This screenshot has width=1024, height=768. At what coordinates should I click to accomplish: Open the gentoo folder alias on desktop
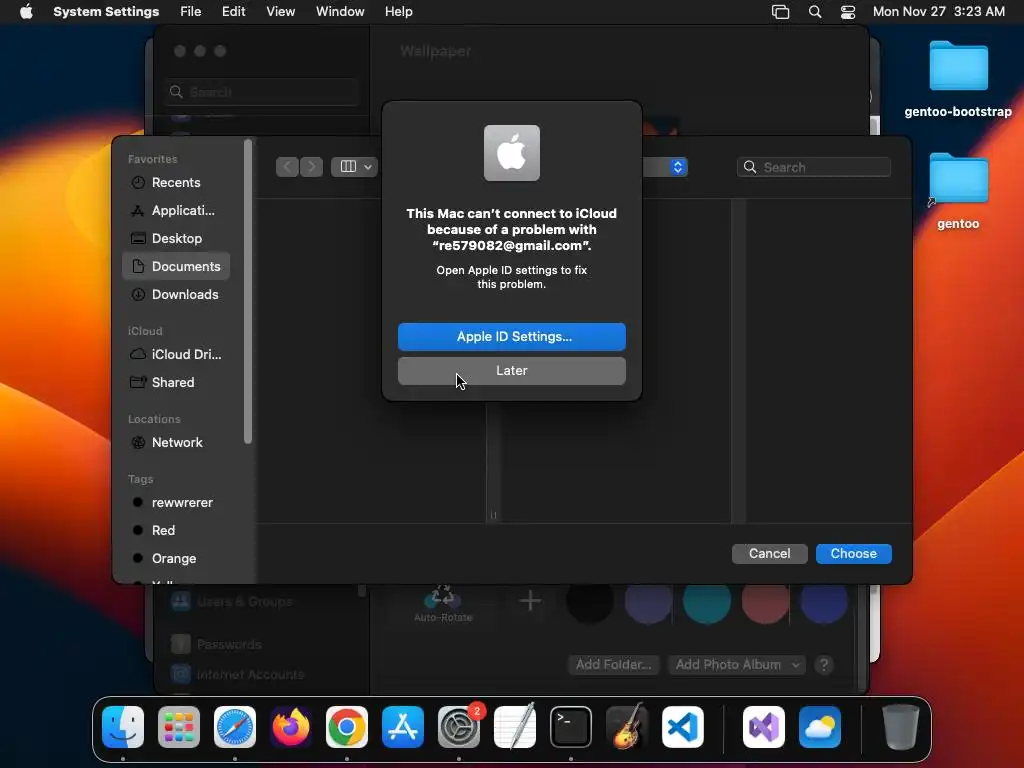coord(958,191)
